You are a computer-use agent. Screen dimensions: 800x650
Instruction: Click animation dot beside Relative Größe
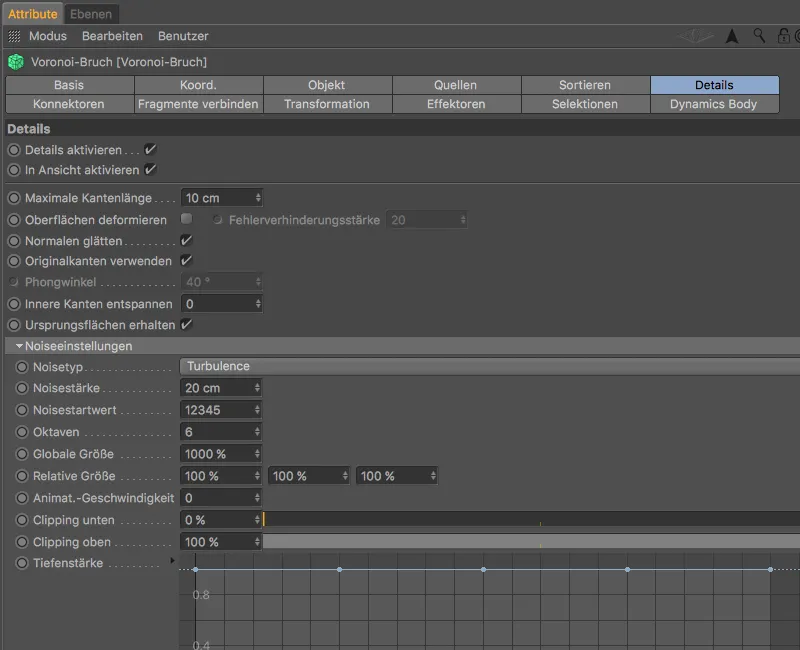tap(22, 476)
